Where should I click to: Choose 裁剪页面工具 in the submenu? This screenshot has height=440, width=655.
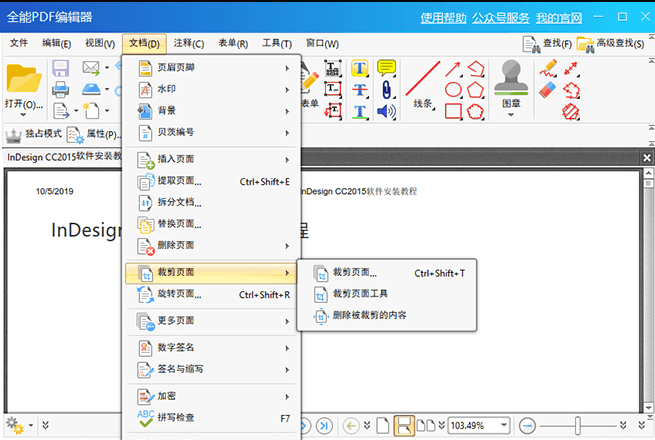click(x=387, y=294)
